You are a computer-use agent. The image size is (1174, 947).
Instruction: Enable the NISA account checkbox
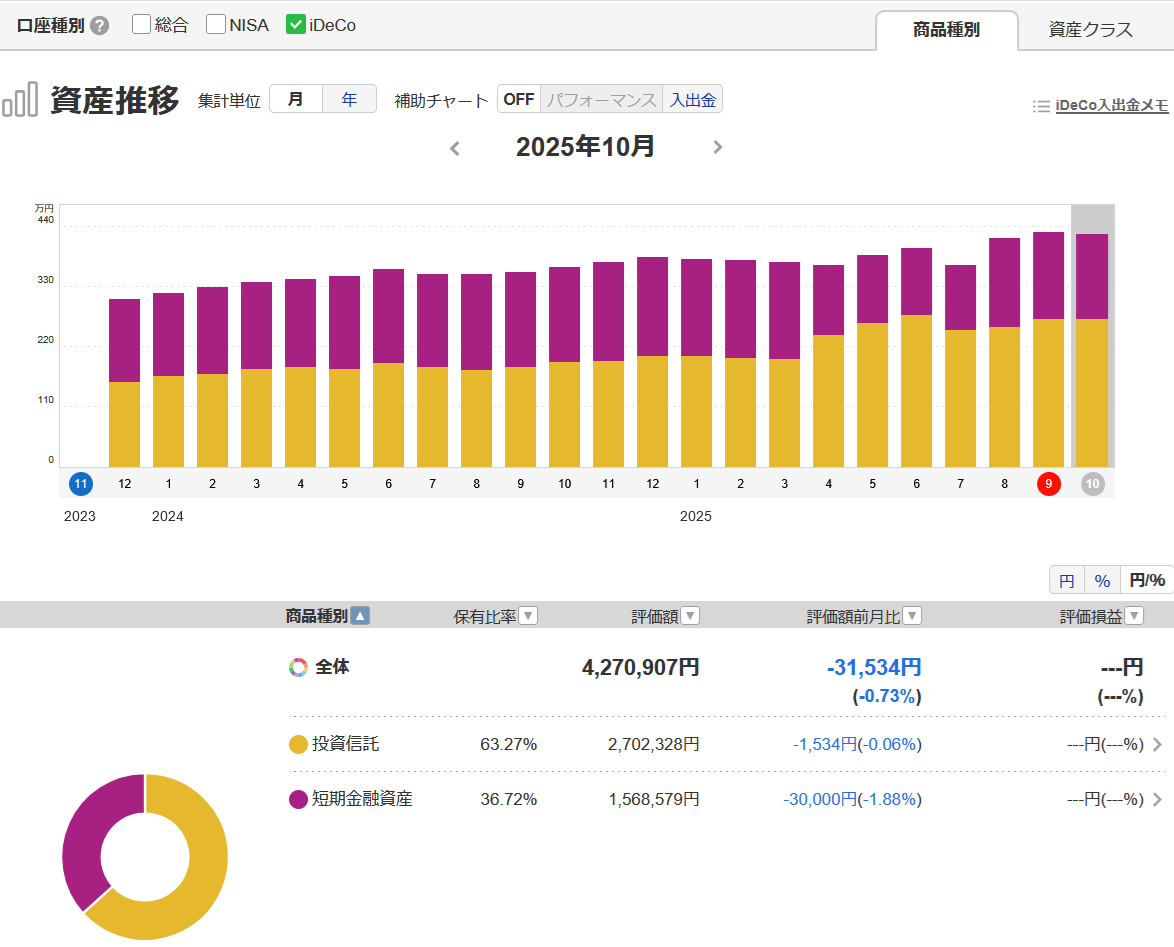[x=216, y=25]
